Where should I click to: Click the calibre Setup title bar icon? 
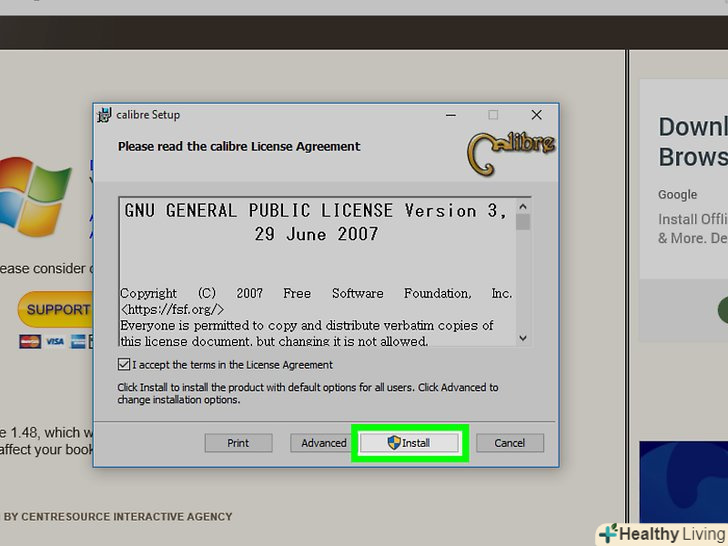pyautogui.click(x=104, y=115)
